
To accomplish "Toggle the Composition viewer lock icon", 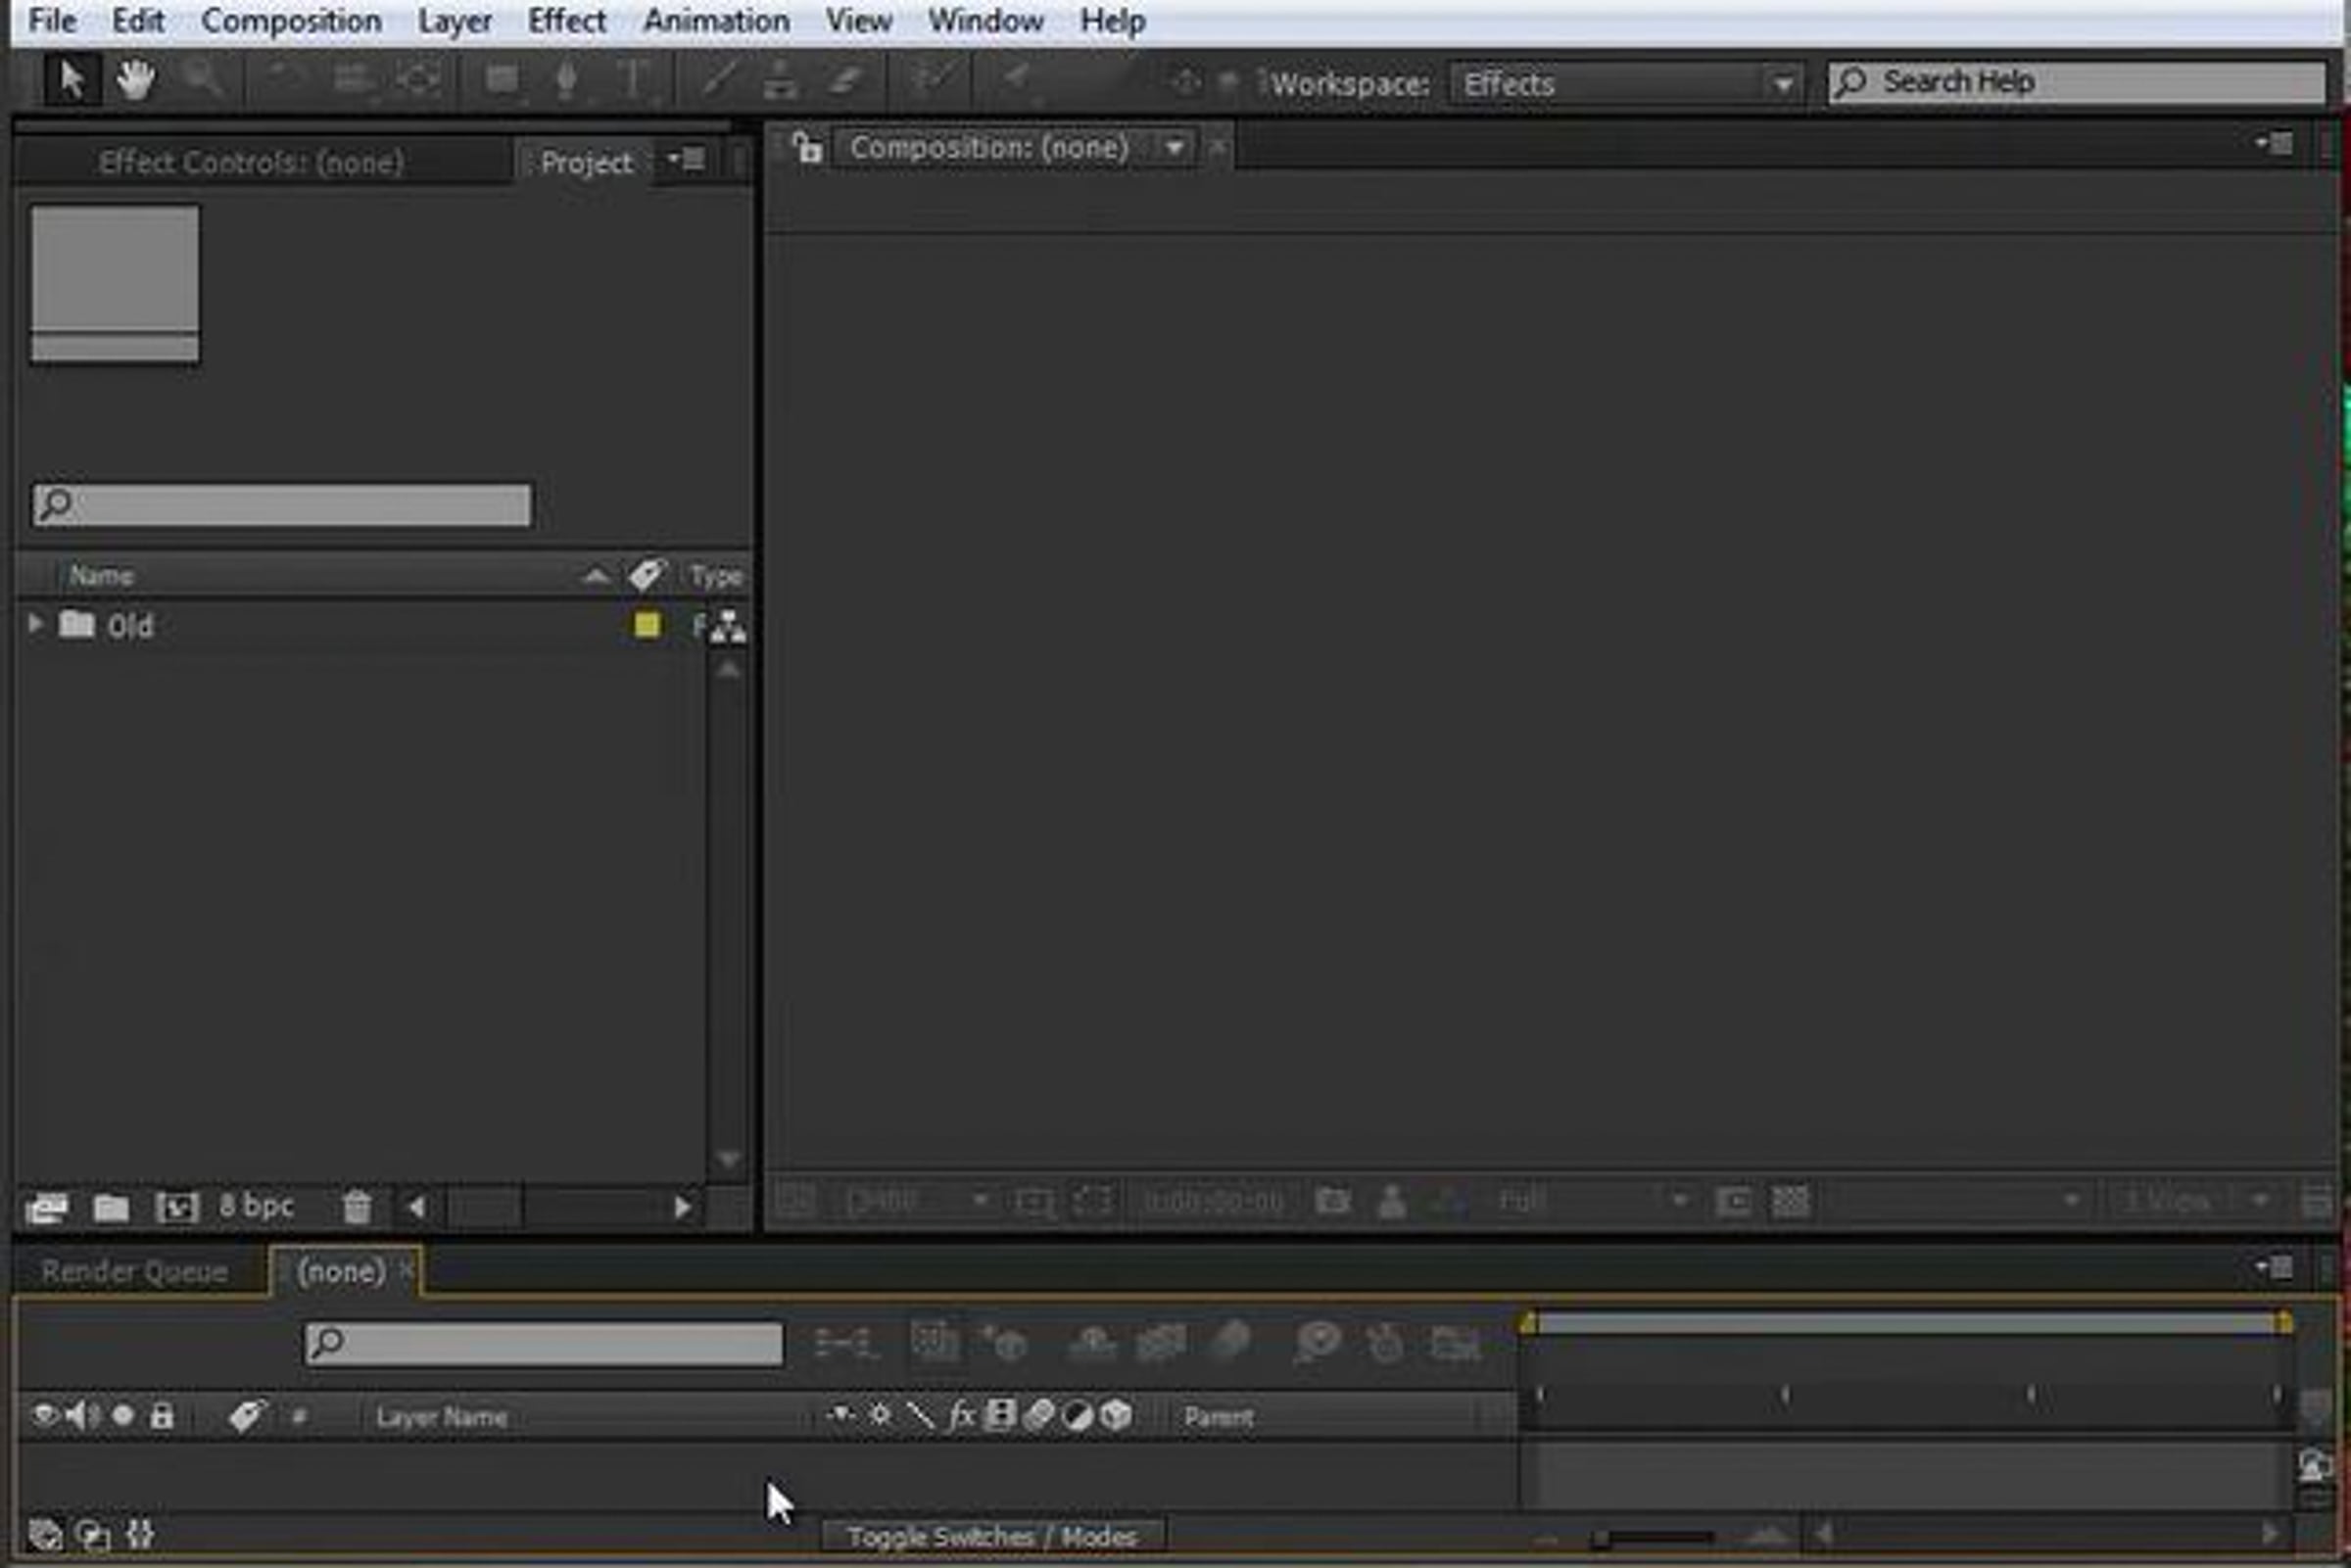I will coord(807,148).
